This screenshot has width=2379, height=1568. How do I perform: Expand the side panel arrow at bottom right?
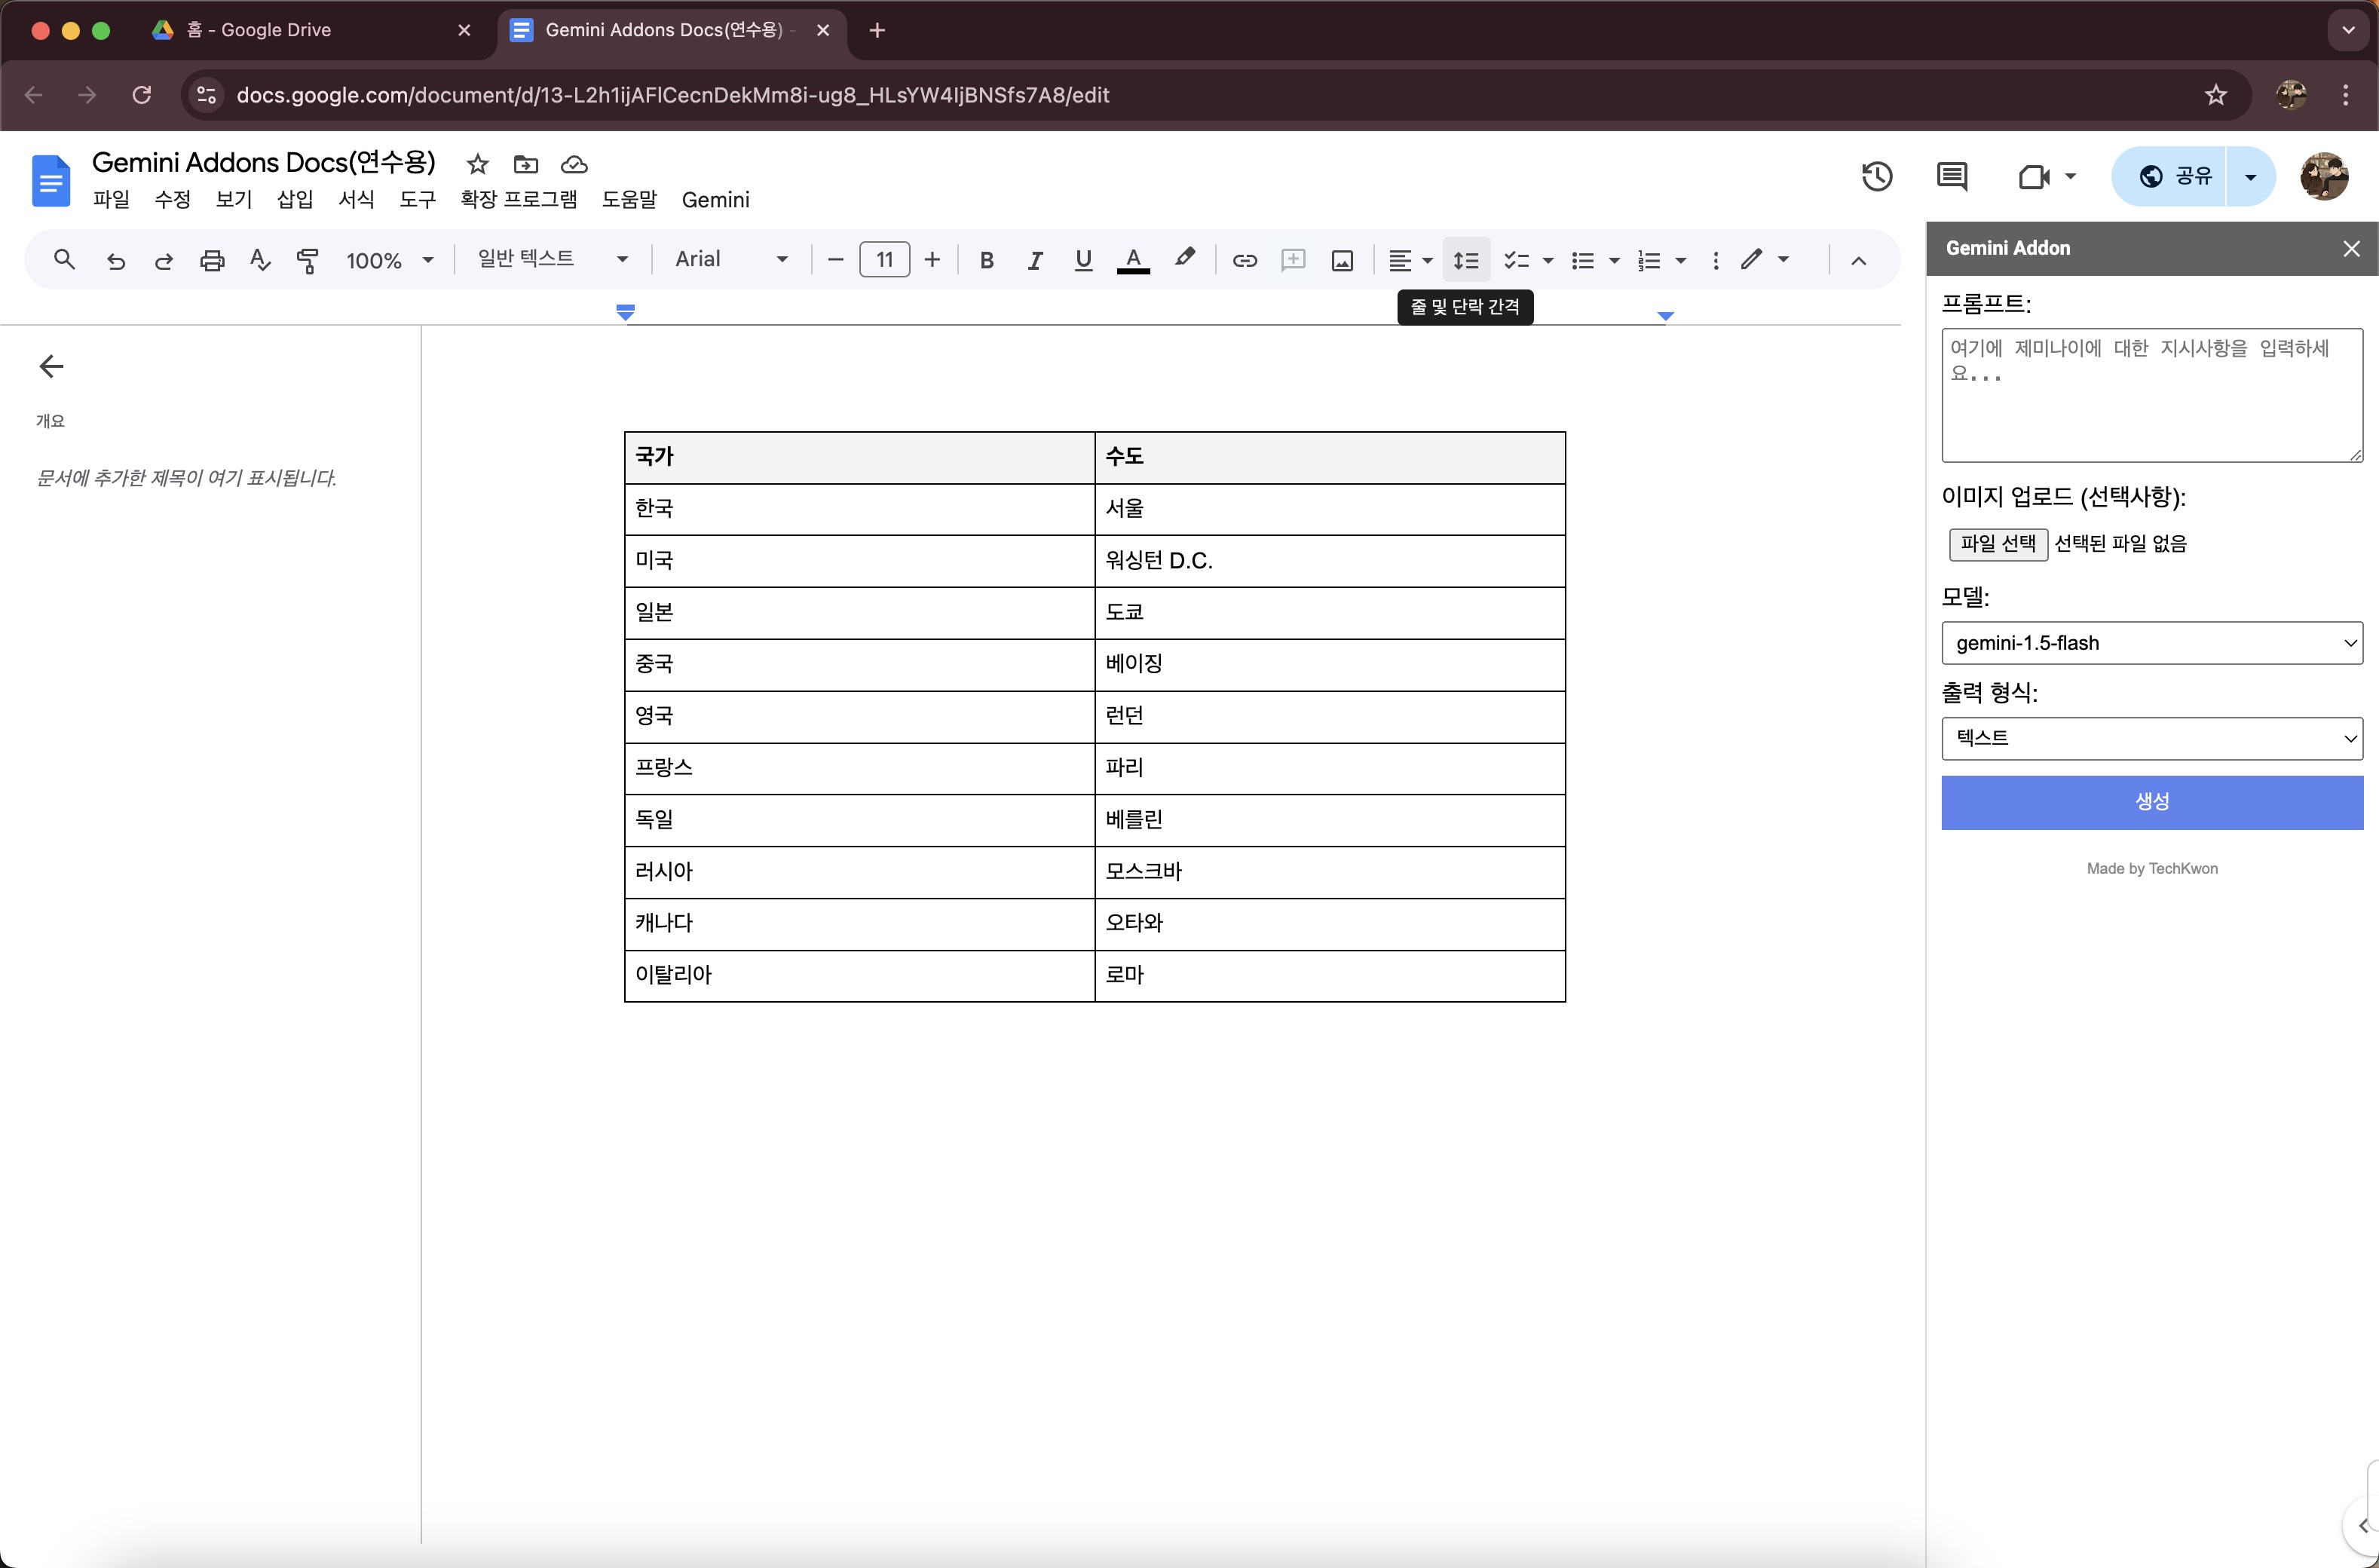(2363, 1526)
